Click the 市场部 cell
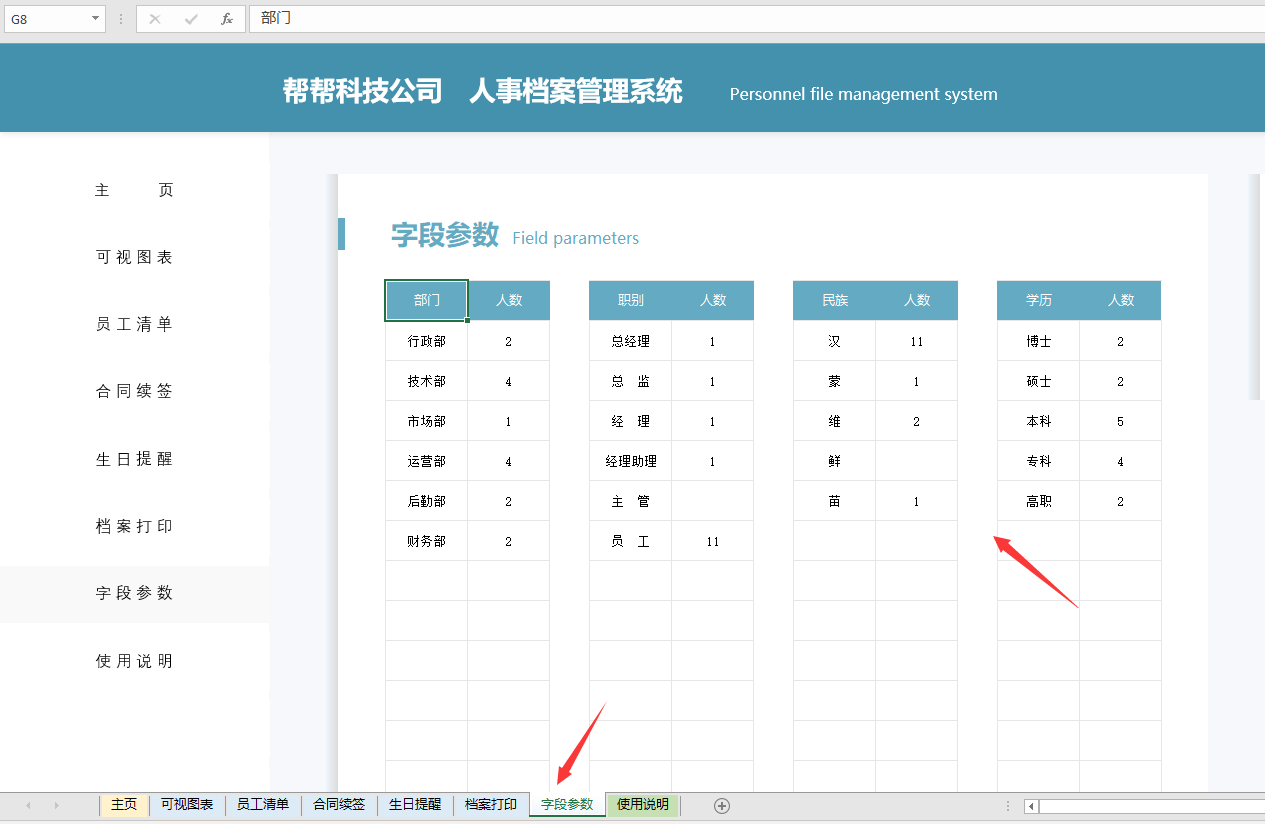Image resolution: width=1265 pixels, height=824 pixels. coord(426,421)
